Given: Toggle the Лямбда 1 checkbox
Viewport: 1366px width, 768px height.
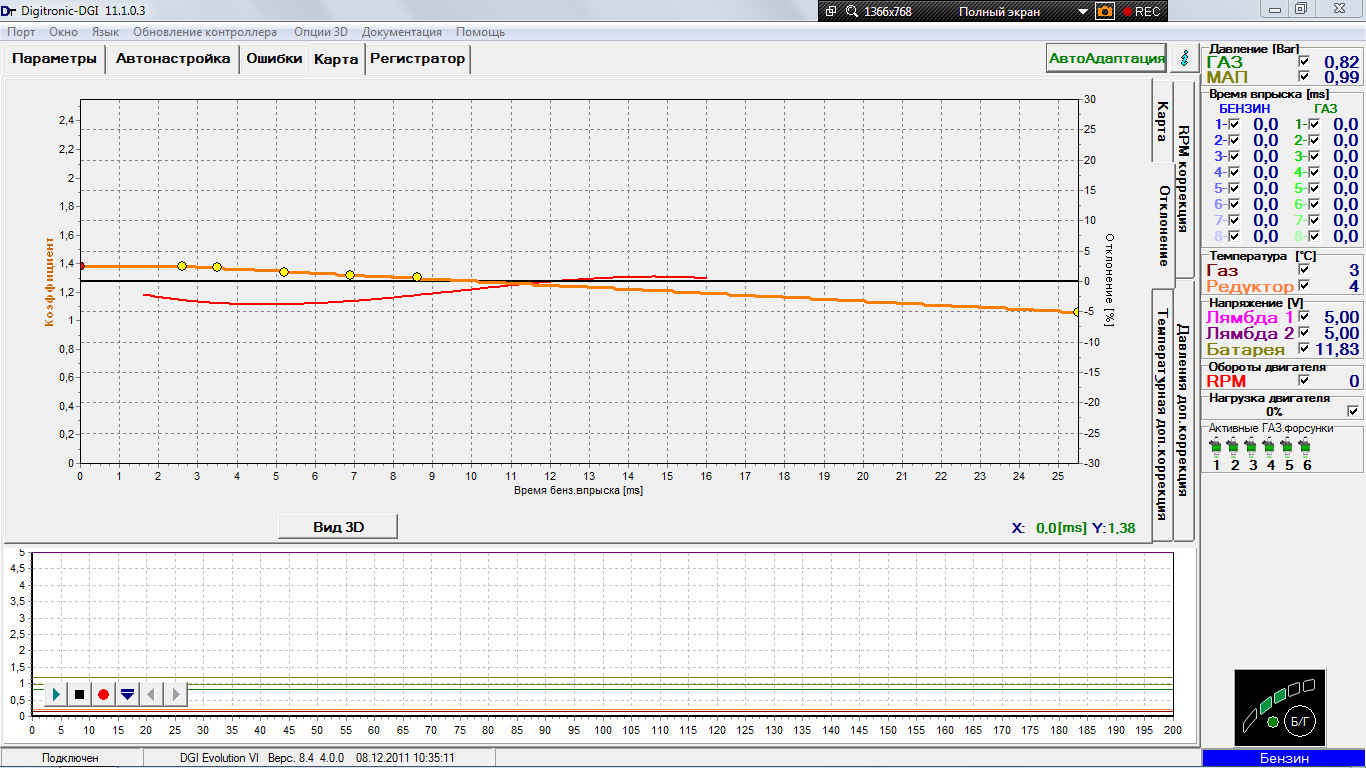Looking at the screenshot, I should point(1303,317).
